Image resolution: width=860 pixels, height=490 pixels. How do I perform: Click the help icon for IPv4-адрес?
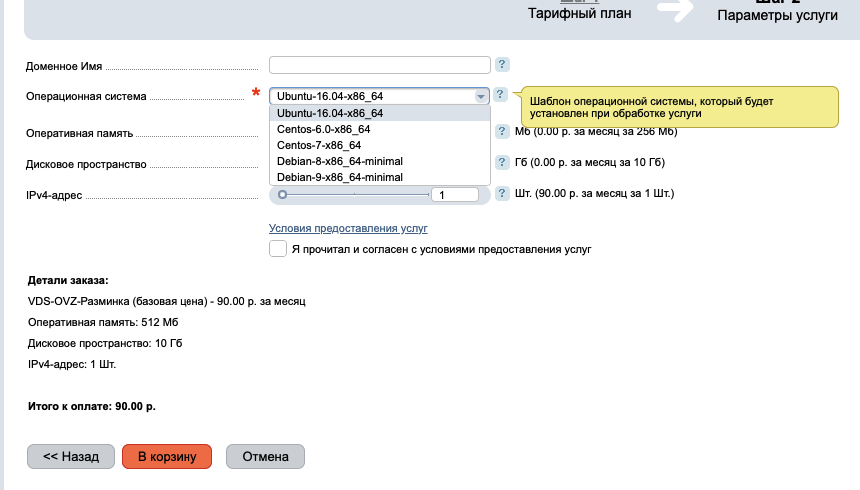click(x=502, y=194)
